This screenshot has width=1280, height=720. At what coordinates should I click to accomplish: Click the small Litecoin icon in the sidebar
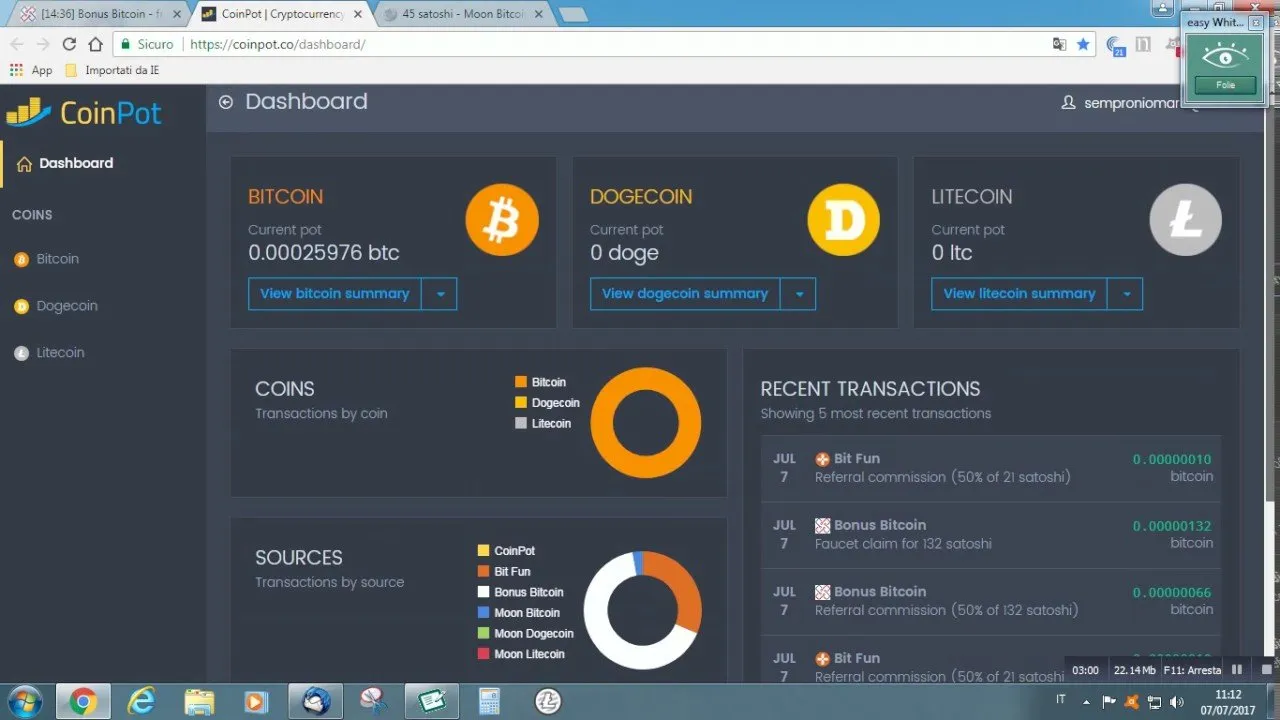coord(21,354)
